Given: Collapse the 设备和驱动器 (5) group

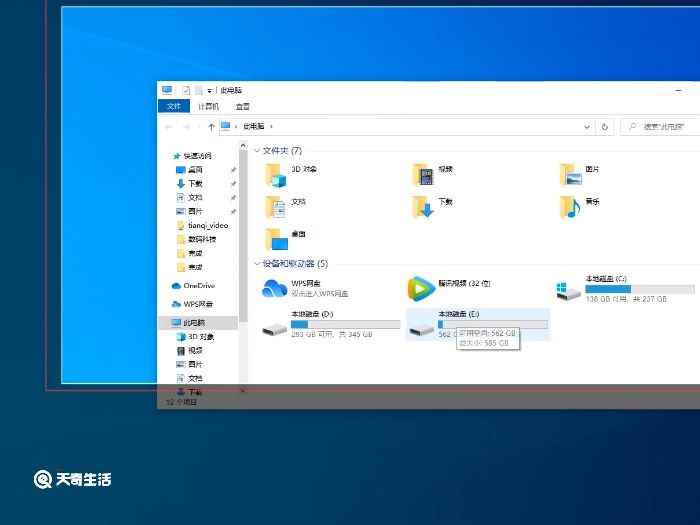Looking at the screenshot, I should [257, 264].
